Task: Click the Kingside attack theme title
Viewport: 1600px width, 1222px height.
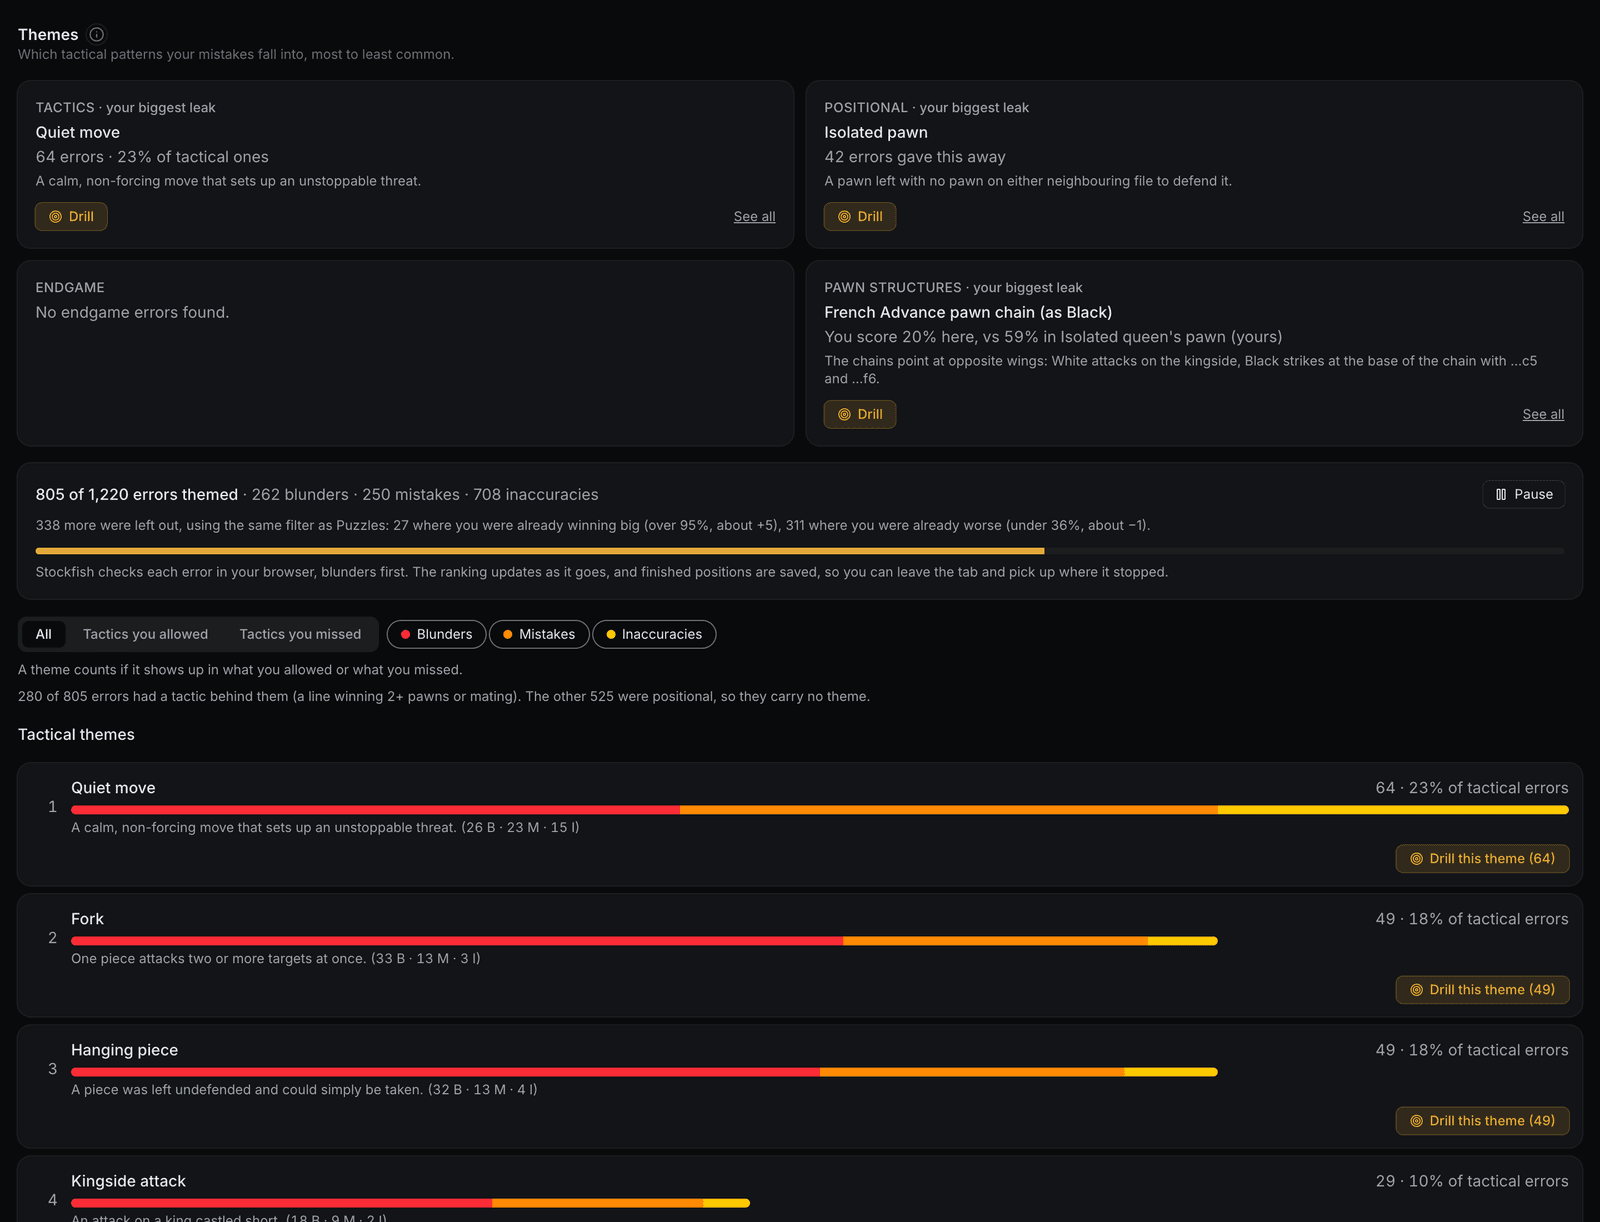Action: (x=128, y=1181)
